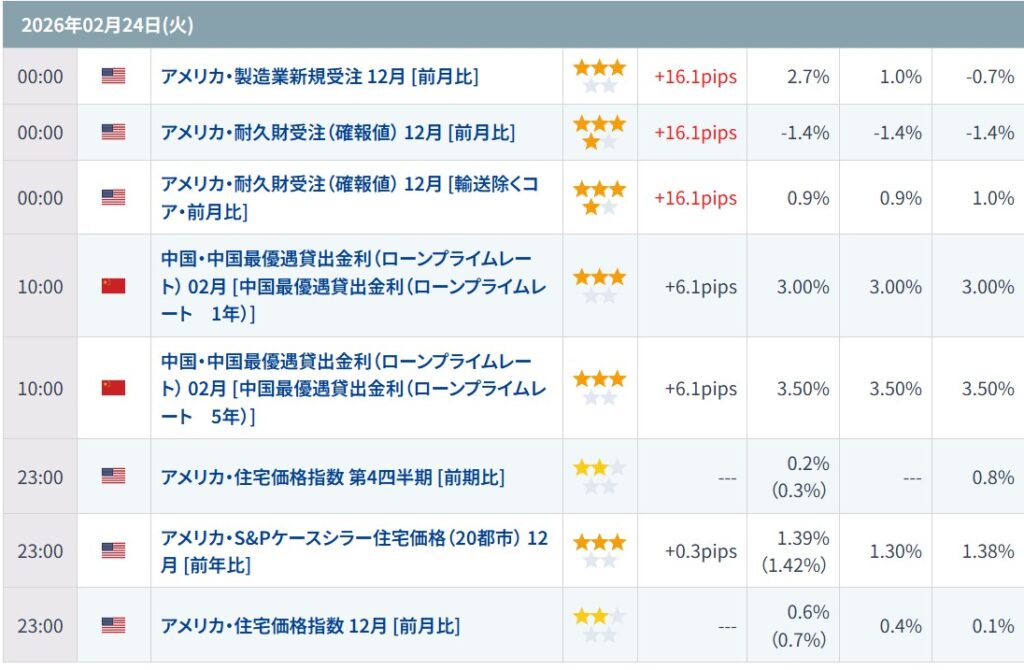Viewport: 1024px width, 670px height.
Task: Open the 耐久財受注 [輸送除くコア・前月比] link
Action: [350, 198]
